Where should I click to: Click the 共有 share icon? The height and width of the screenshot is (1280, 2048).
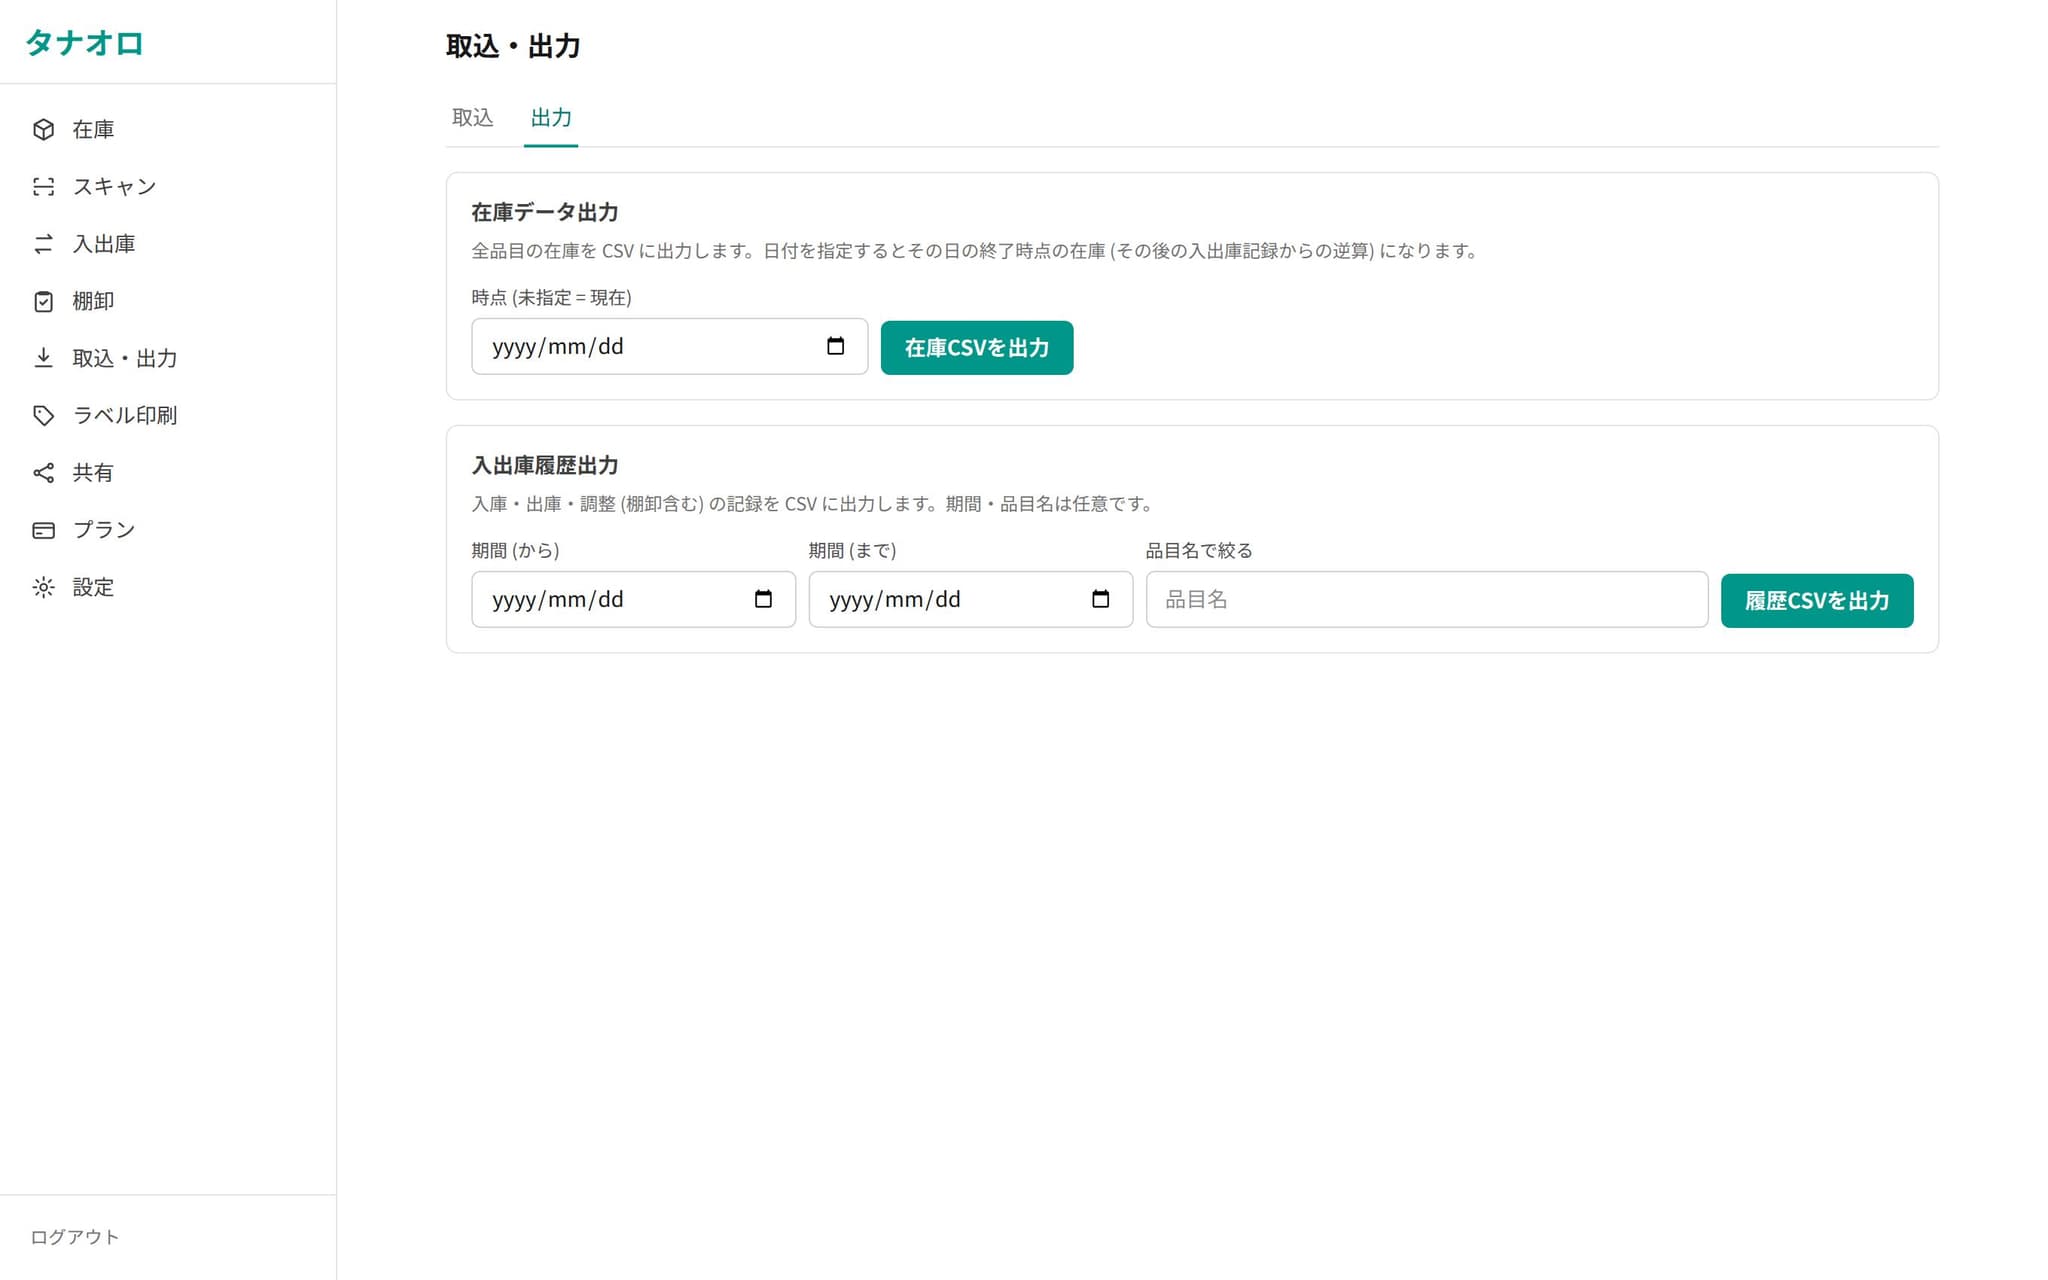43,472
